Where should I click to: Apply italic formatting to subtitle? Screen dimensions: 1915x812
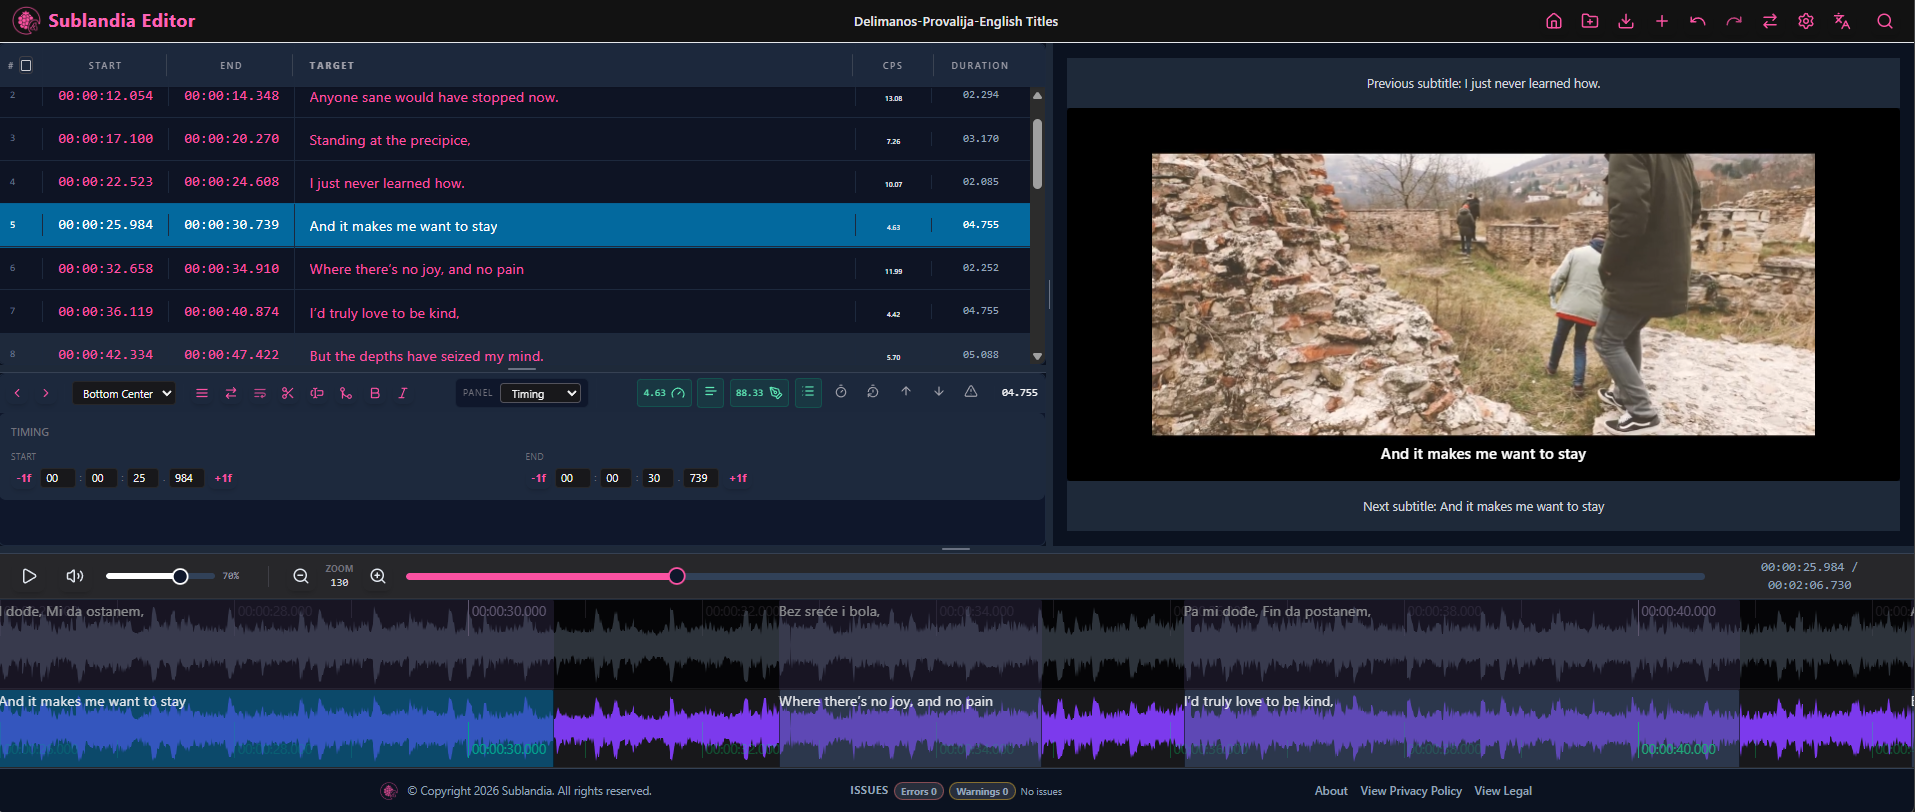pyautogui.click(x=403, y=393)
